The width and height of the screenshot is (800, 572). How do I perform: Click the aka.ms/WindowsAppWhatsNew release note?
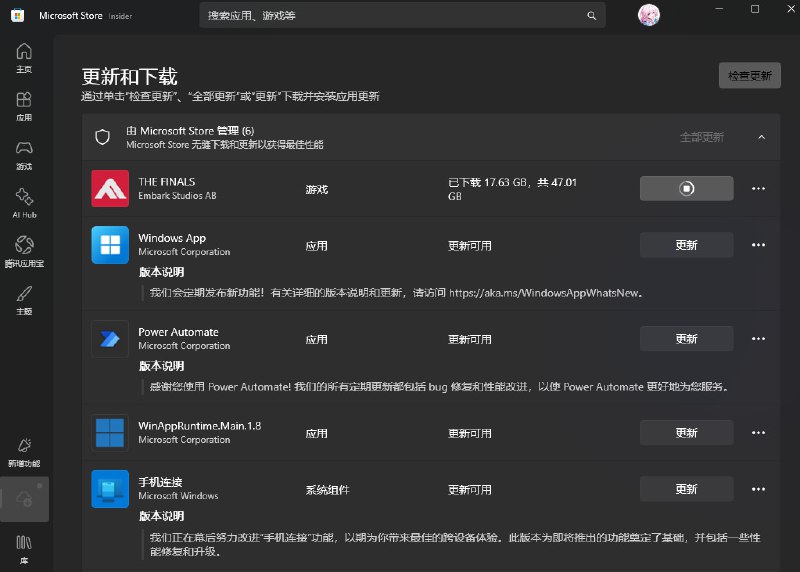click(396, 293)
